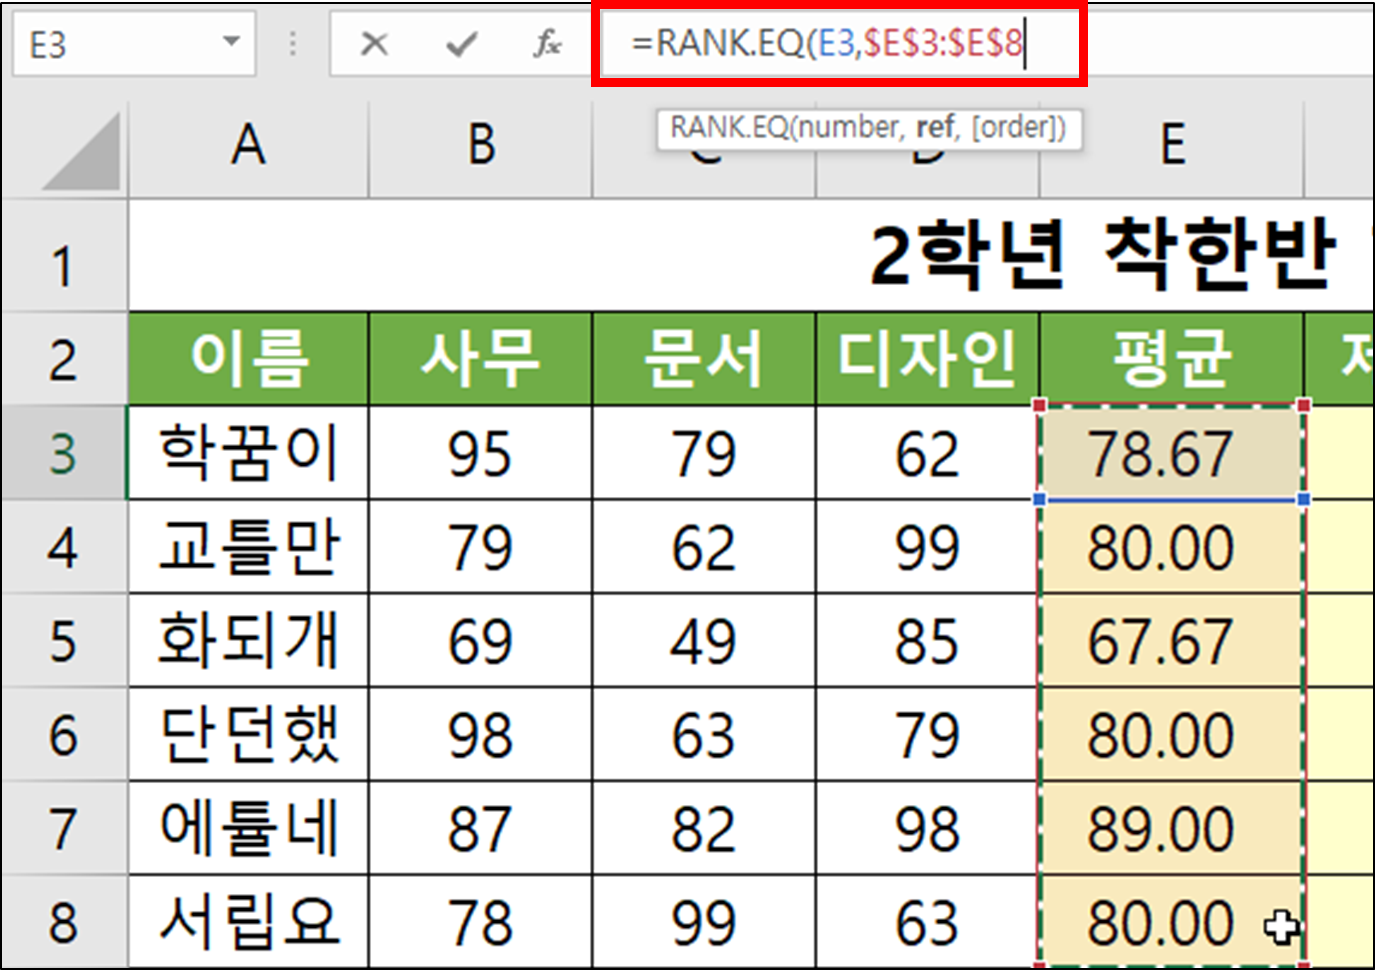This screenshot has width=1375, height=970.
Task: Click the Cancel (X) icon in formula bar
Action: coord(374,44)
